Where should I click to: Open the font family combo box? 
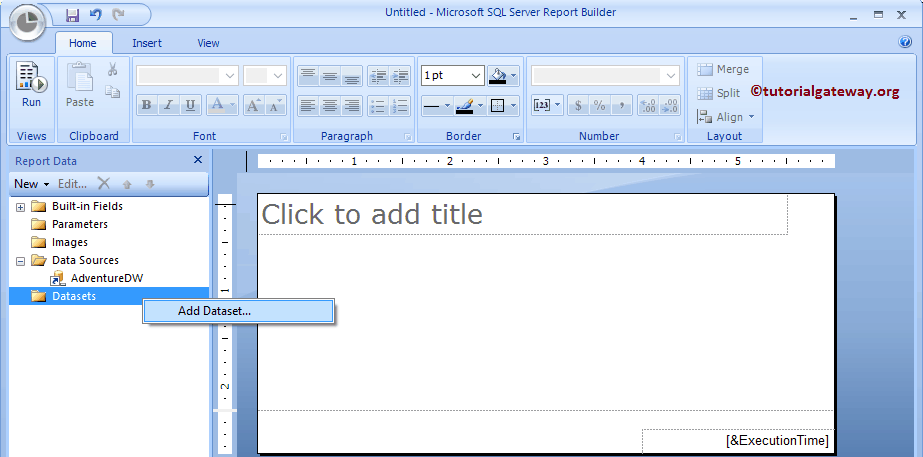(187, 75)
